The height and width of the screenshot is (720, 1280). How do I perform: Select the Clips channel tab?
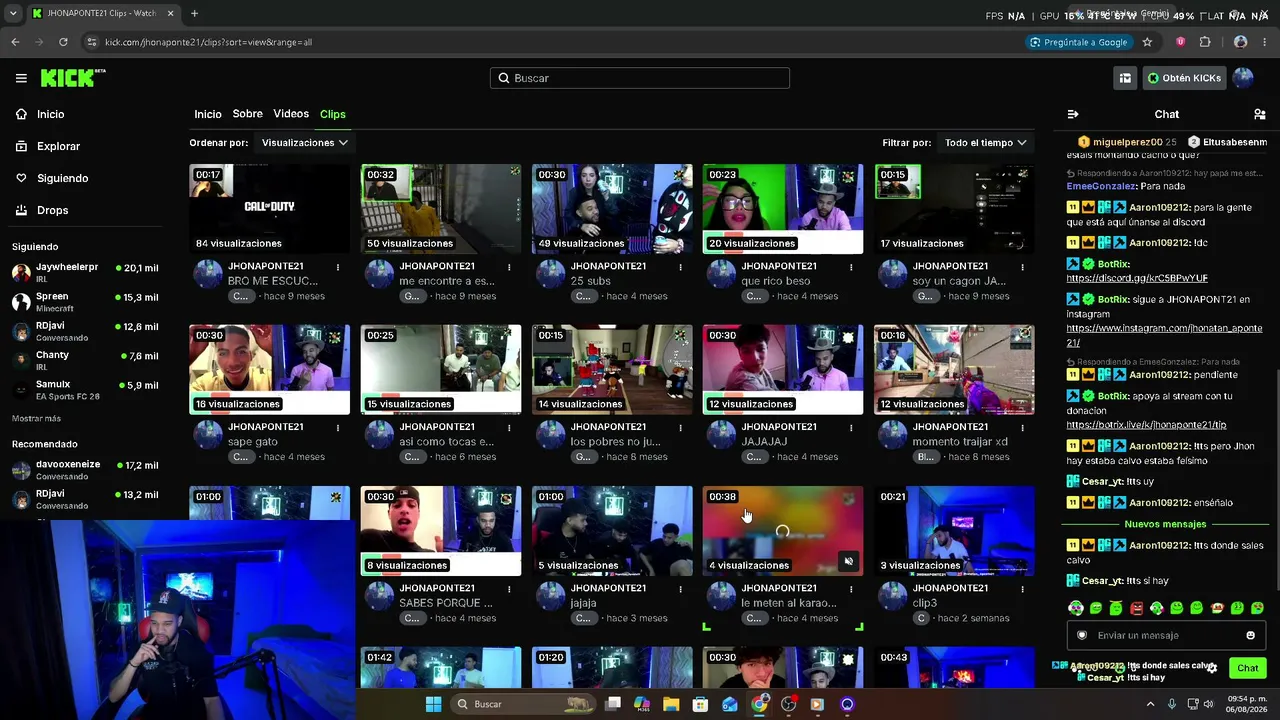click(333, 114)
